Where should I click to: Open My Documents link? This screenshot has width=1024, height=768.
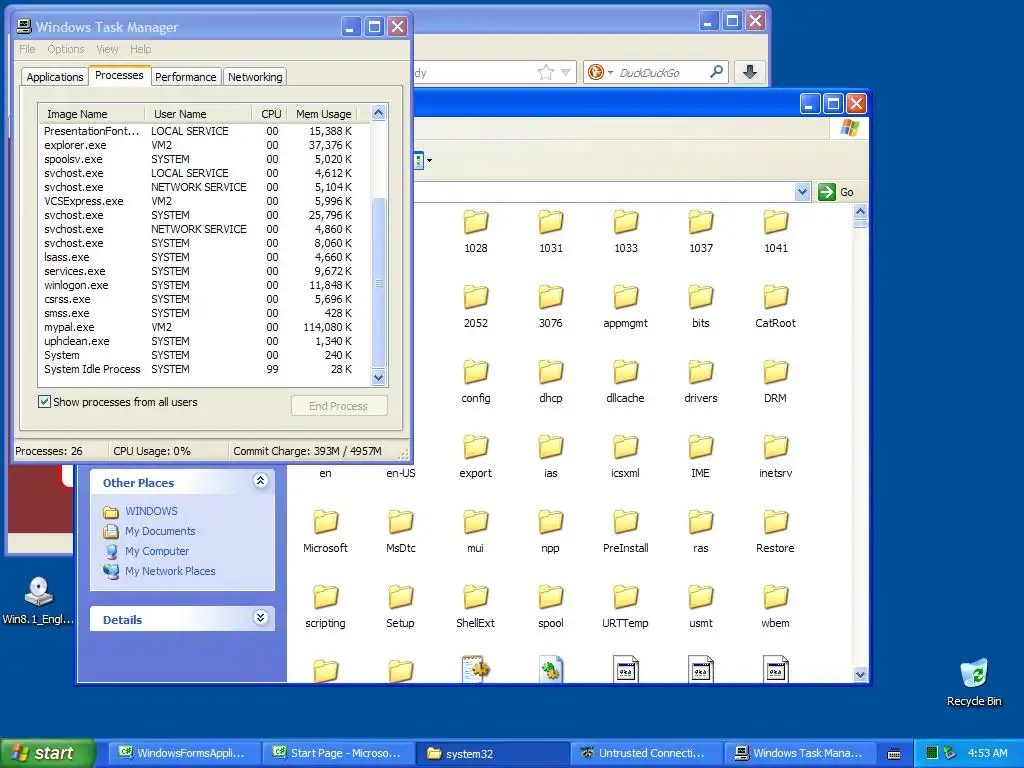pyautogui.click(x=160, y=531)
